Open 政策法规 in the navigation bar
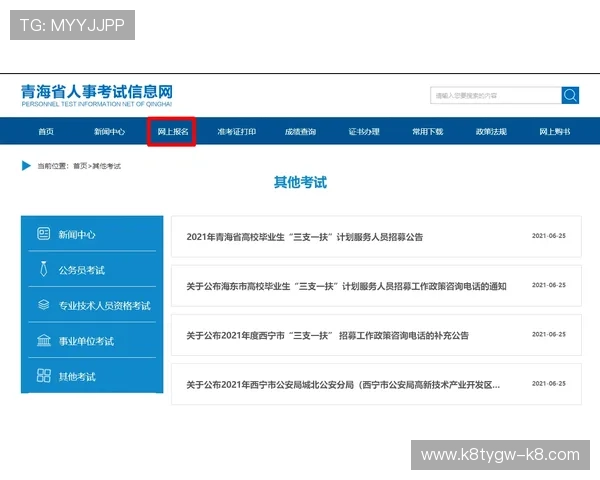600x480 pixels. (491, 132)
